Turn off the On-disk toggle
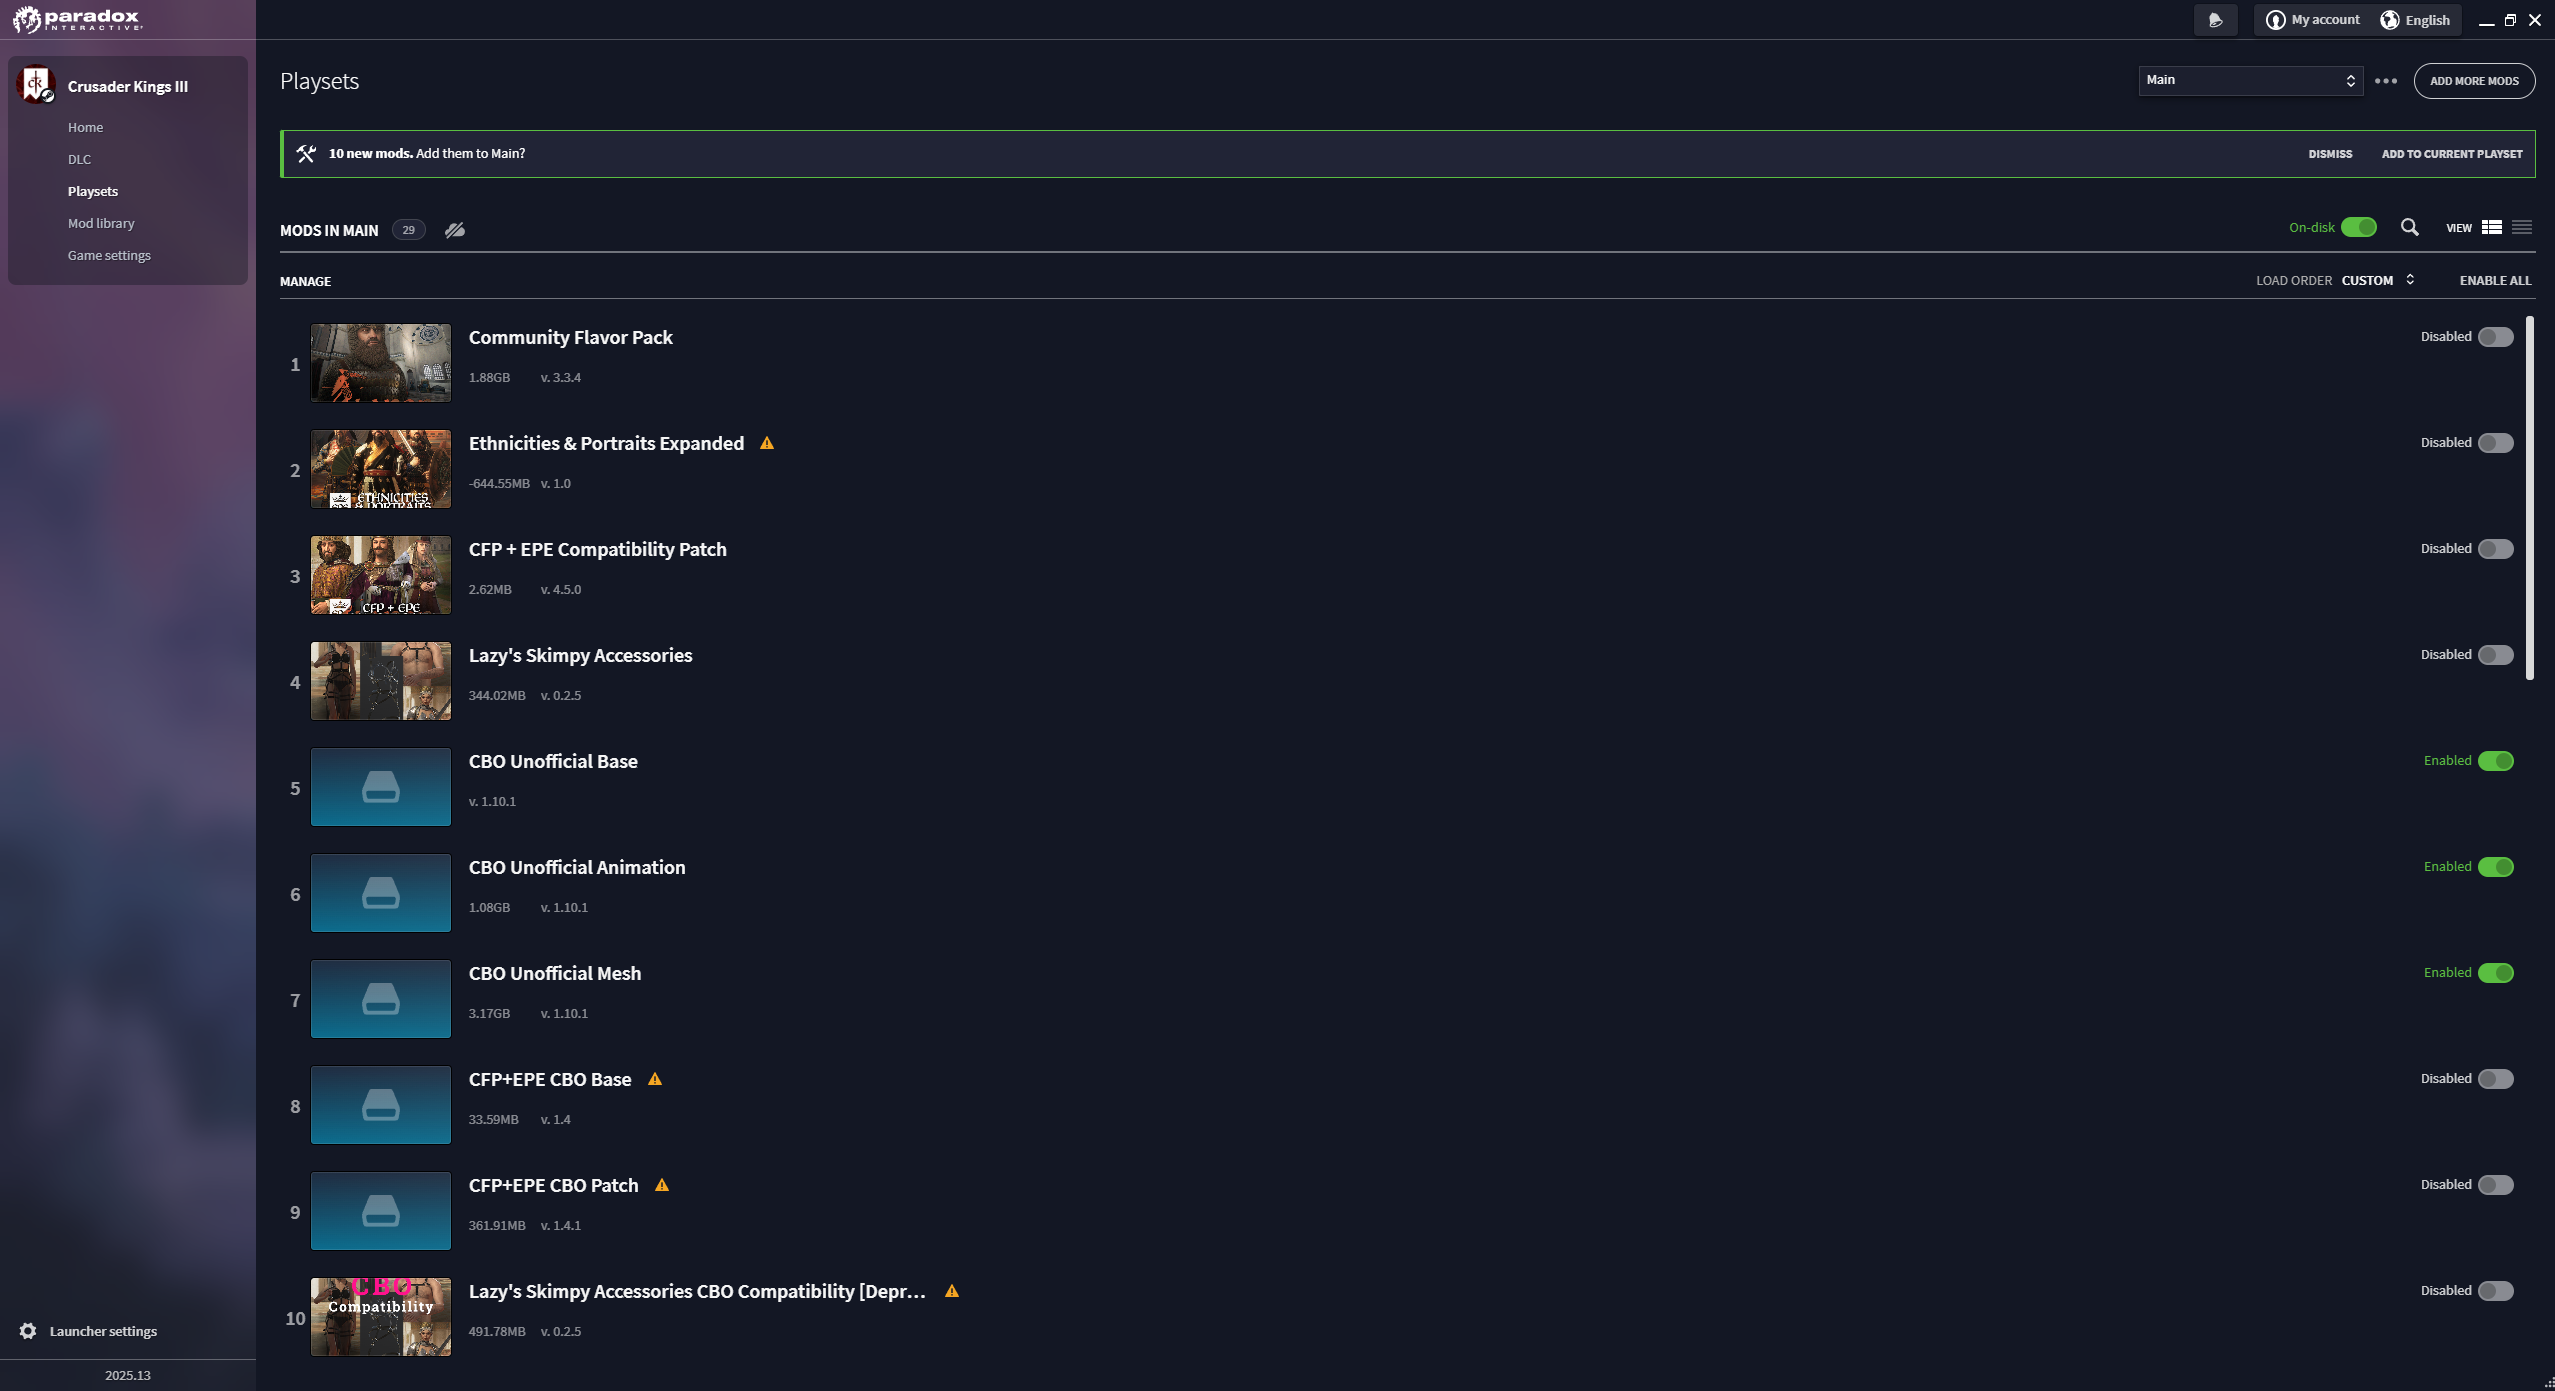 [x=2358, y=227]
